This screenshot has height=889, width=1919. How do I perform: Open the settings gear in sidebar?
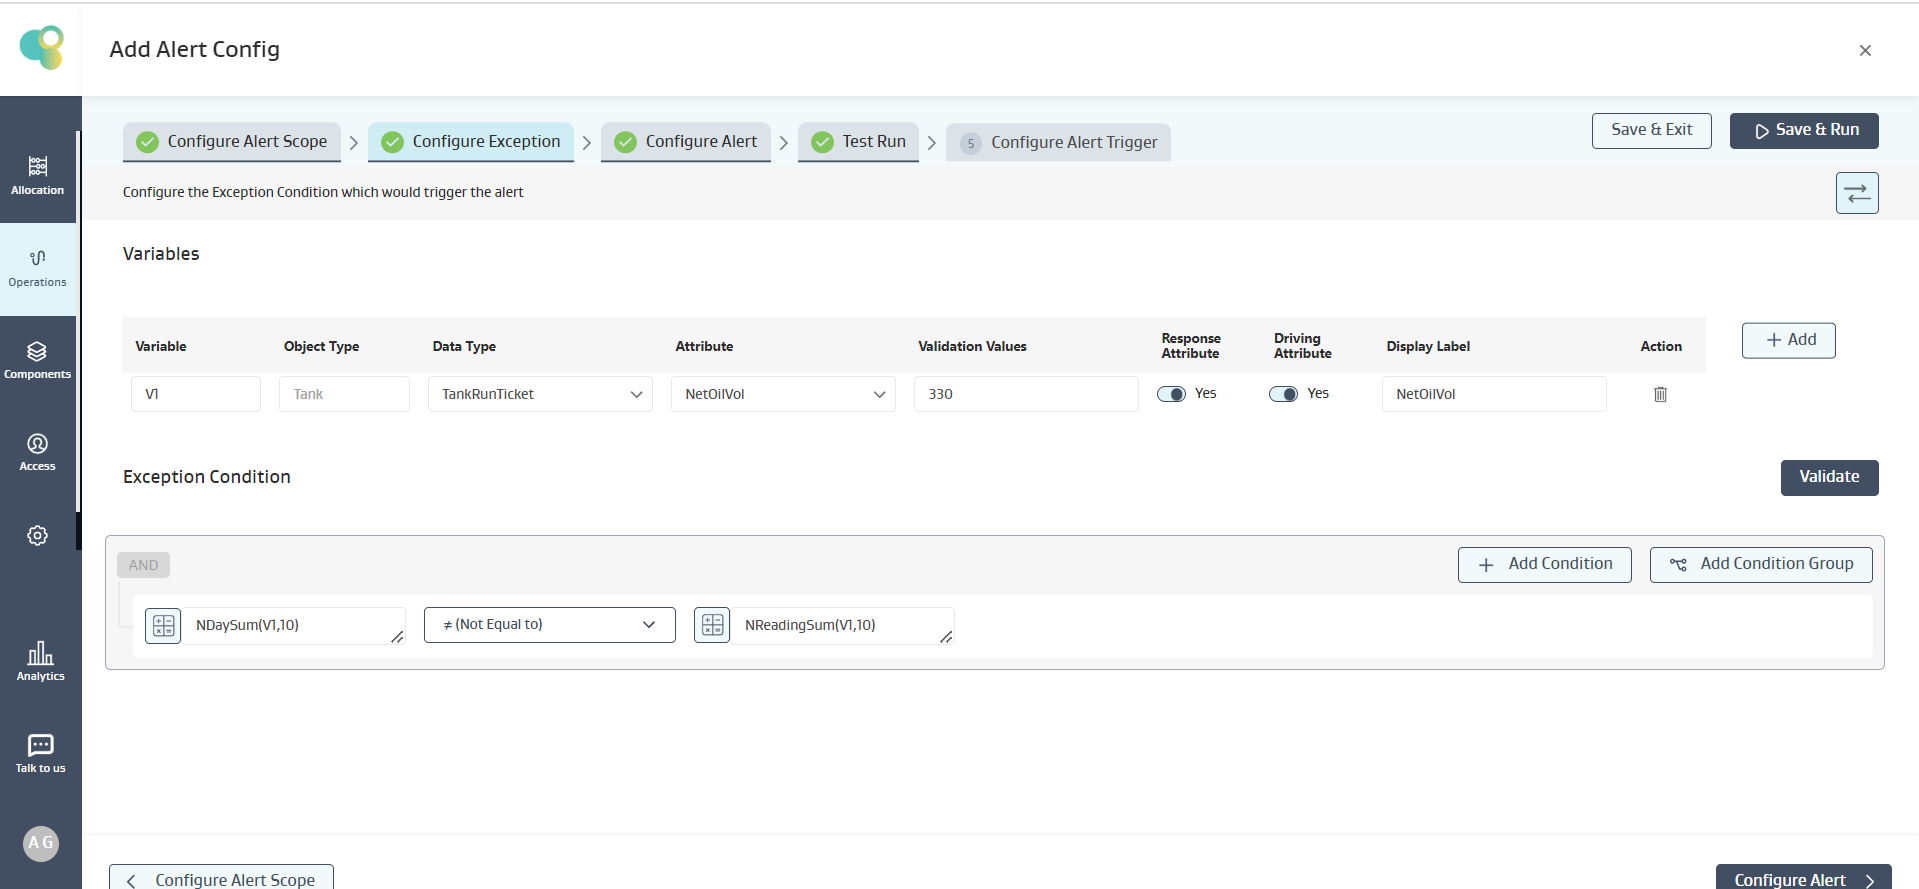(x=38, y=536)
